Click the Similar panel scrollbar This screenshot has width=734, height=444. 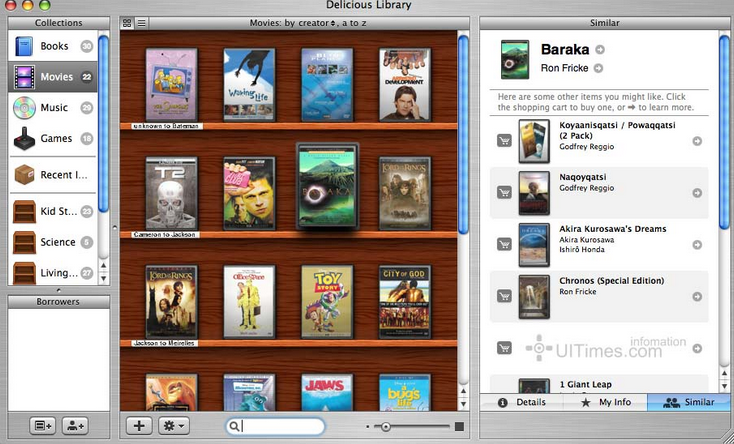(724, 131)
